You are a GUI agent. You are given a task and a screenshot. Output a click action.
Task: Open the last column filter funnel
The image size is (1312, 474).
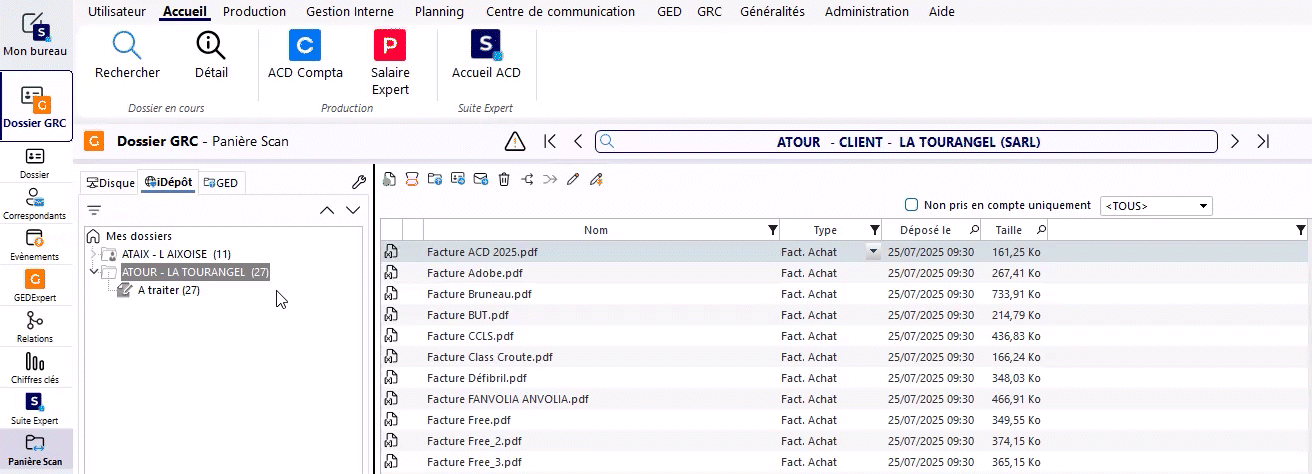(x=1300, y=230)
